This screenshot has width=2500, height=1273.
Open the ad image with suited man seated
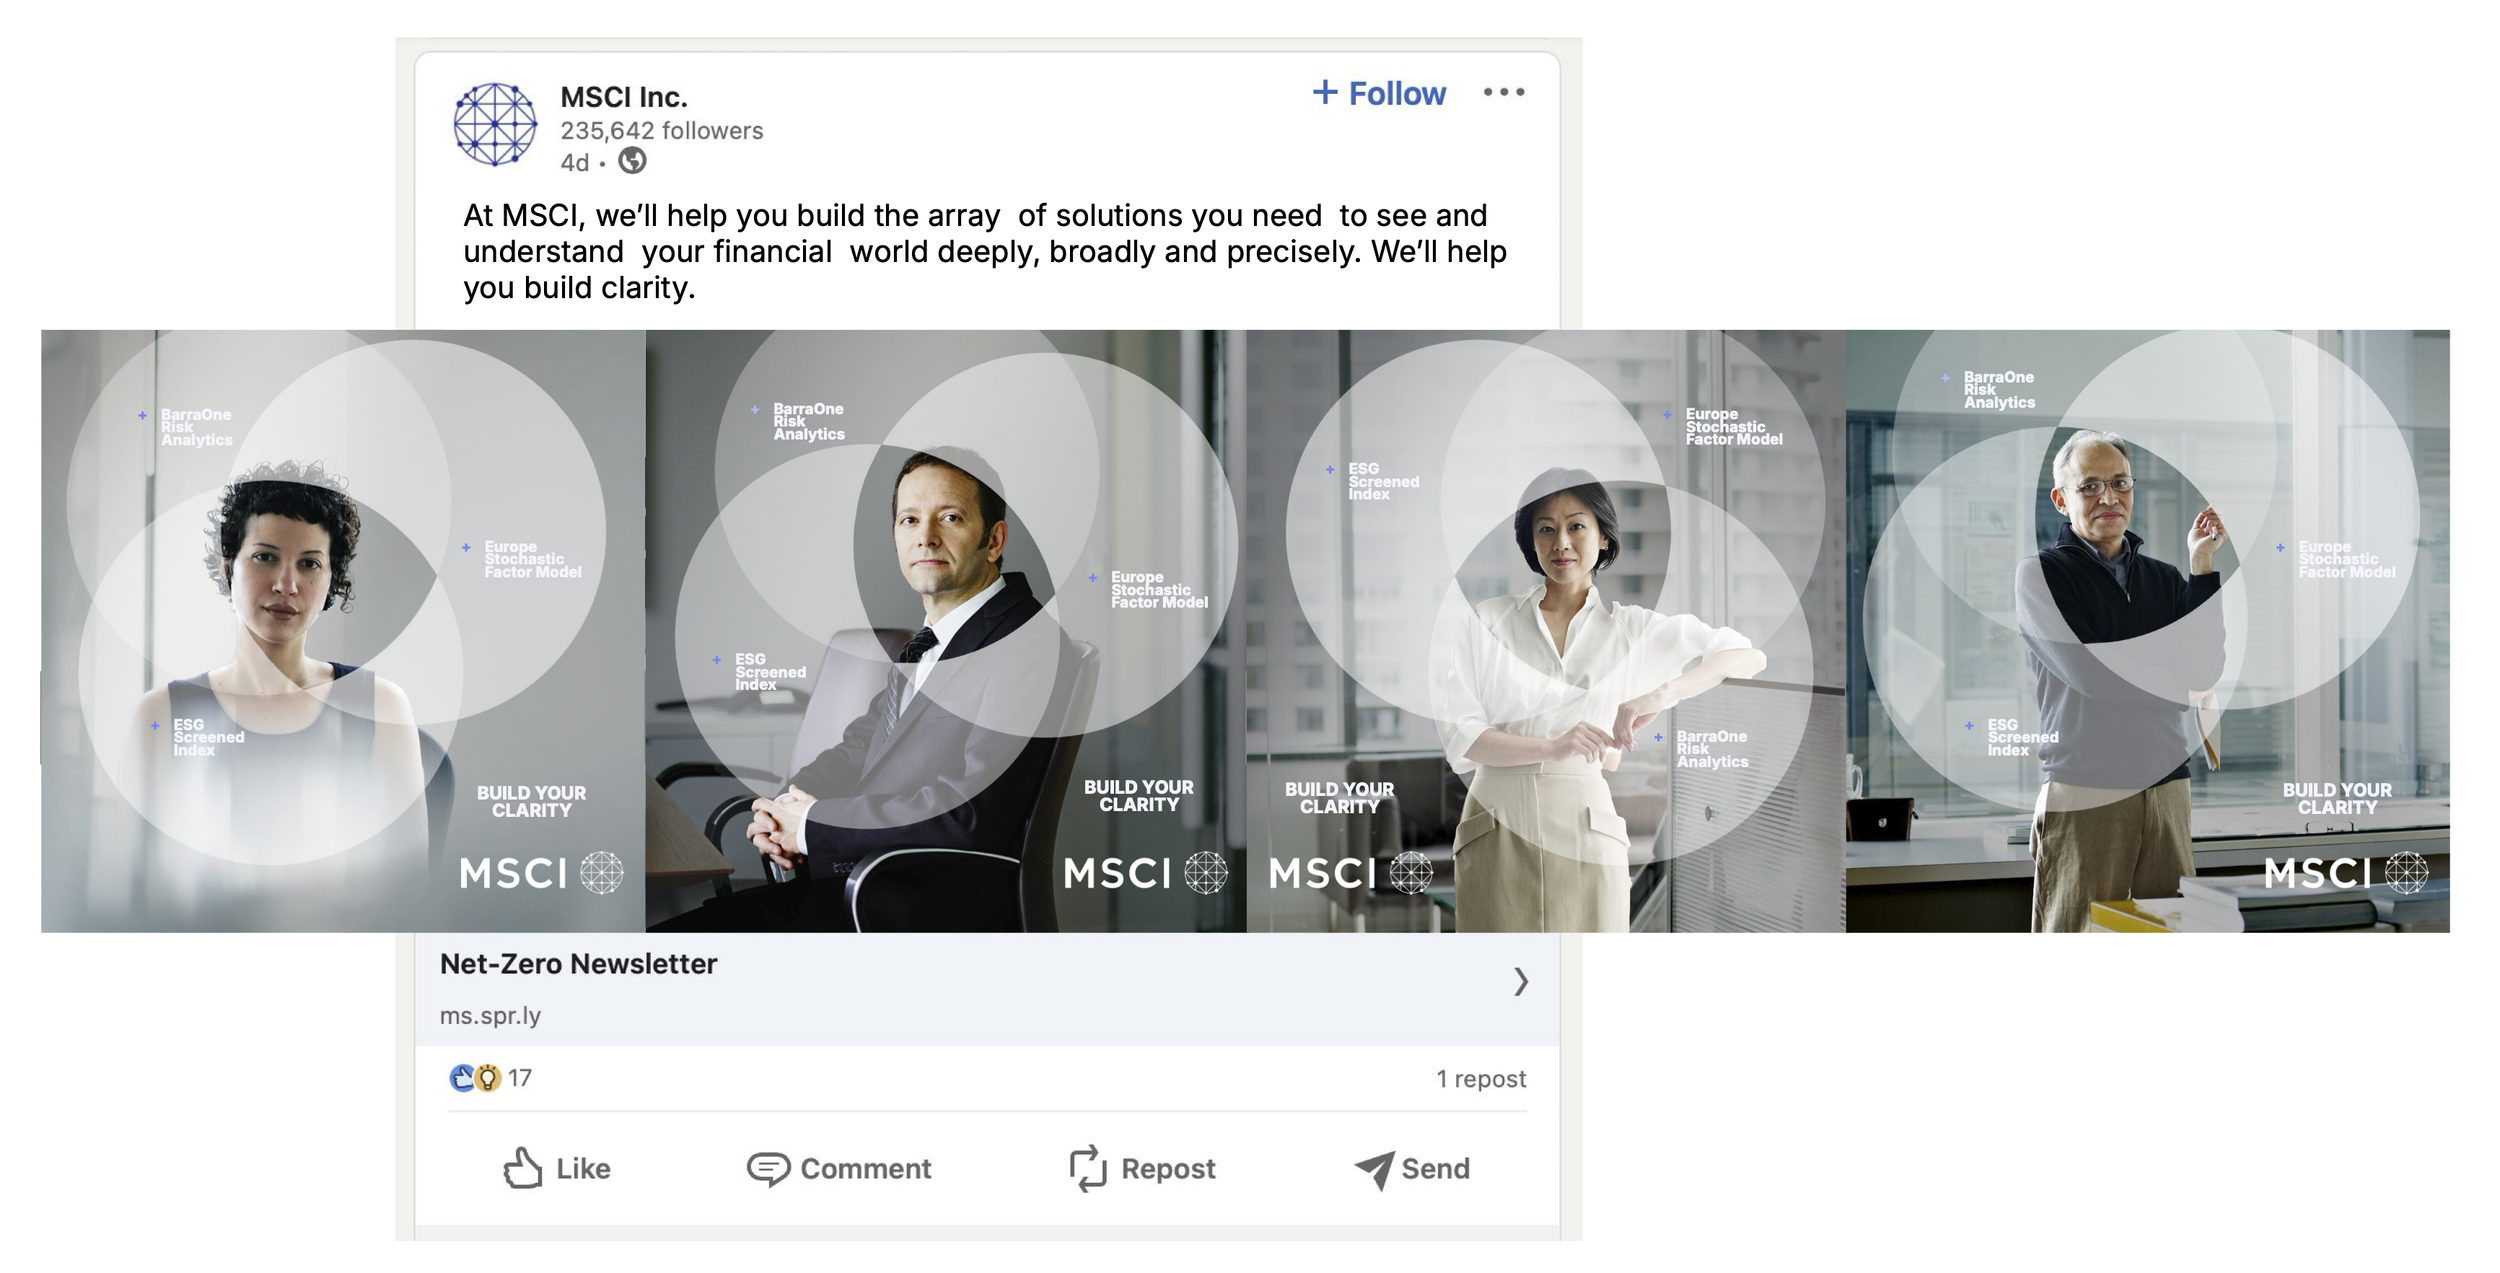(946, 631)
